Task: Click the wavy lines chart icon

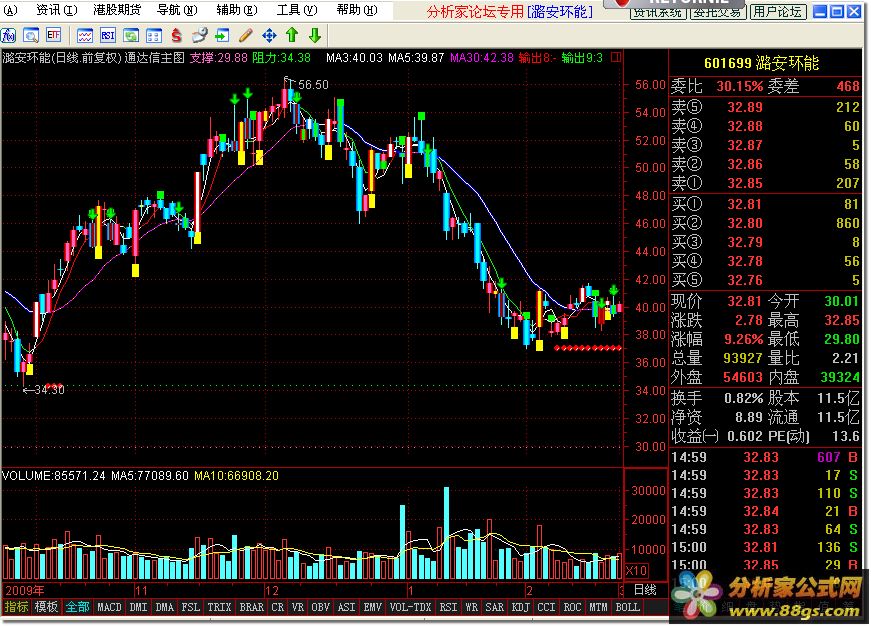Action: point(85,36)
